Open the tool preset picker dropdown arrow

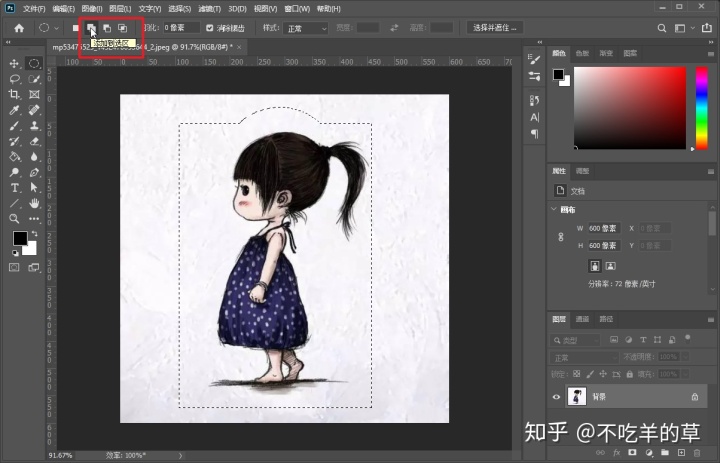[56, 28]
